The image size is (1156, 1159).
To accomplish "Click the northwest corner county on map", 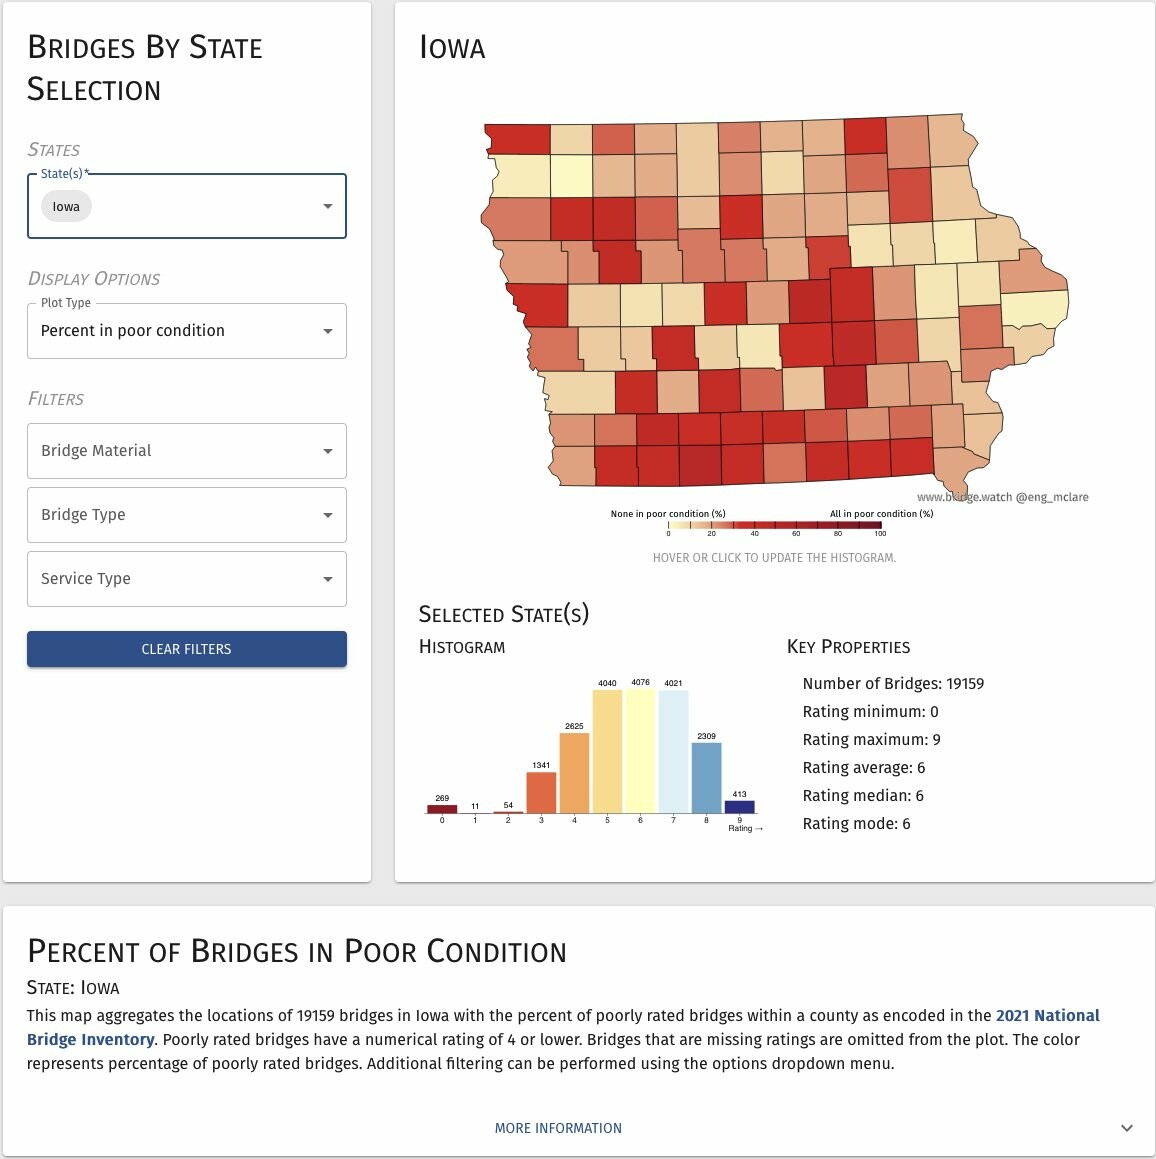I will coord(517,139).
